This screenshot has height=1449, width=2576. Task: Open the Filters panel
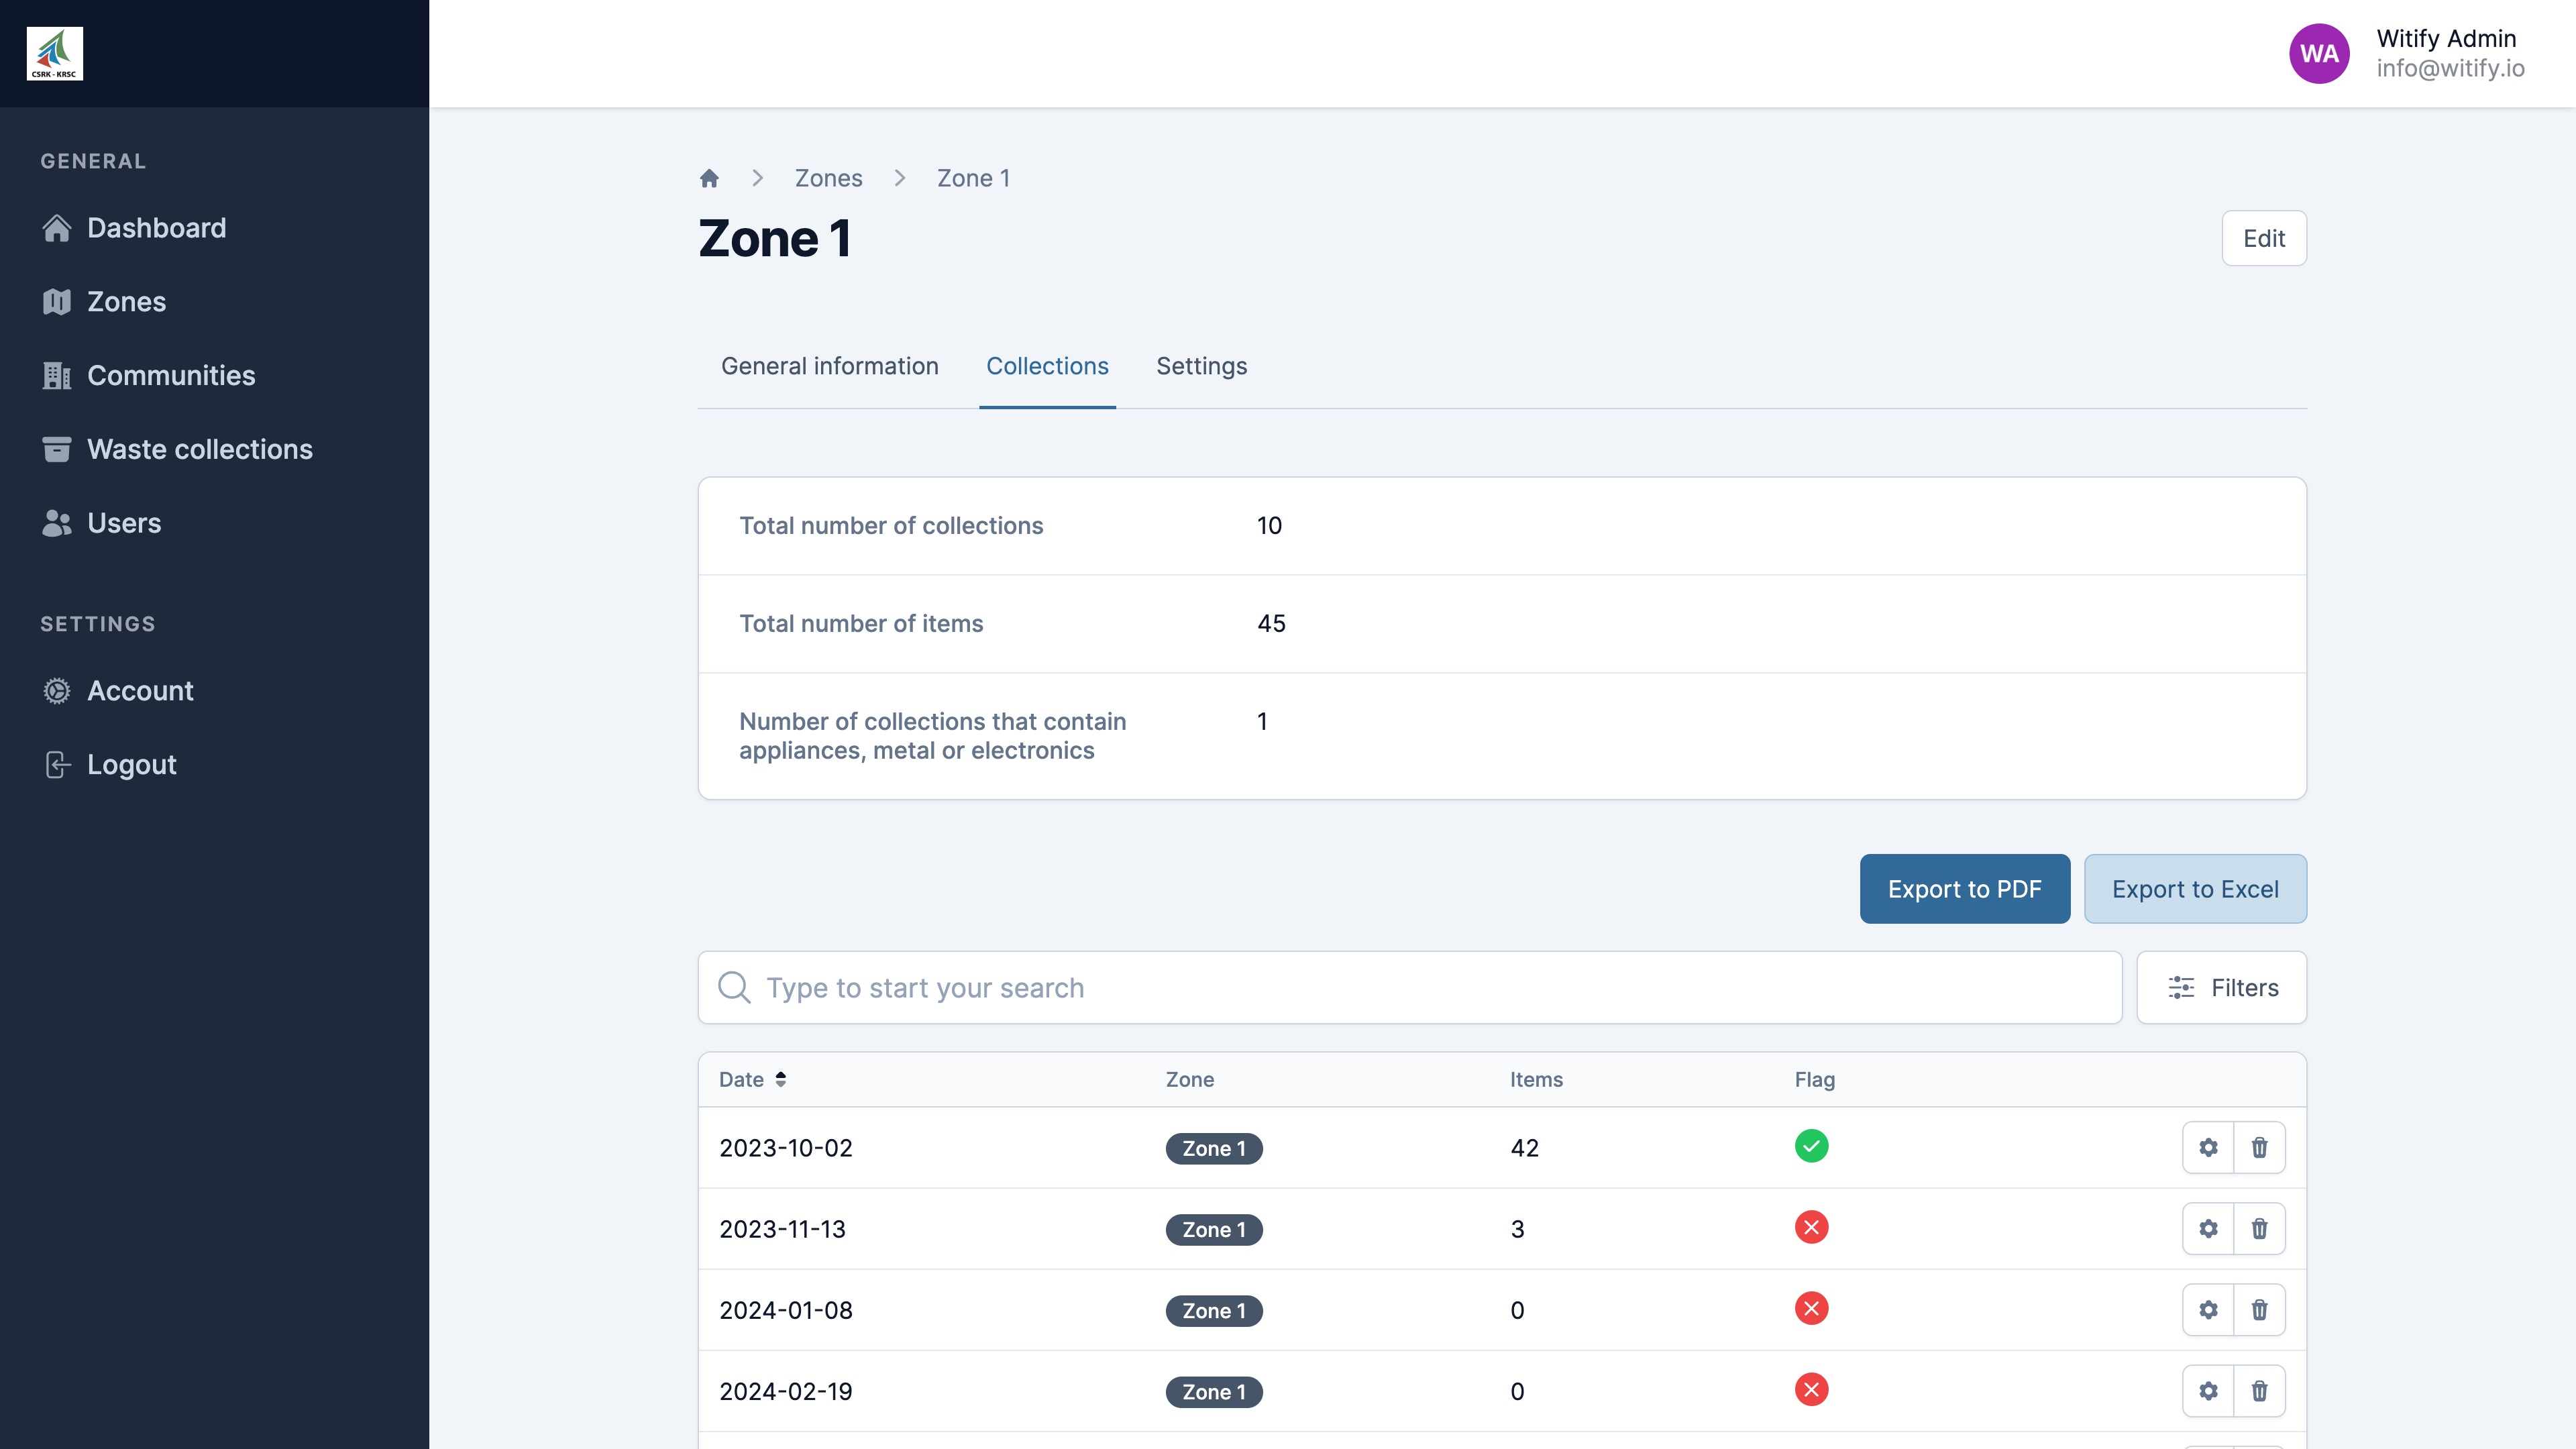point(2222,987)
